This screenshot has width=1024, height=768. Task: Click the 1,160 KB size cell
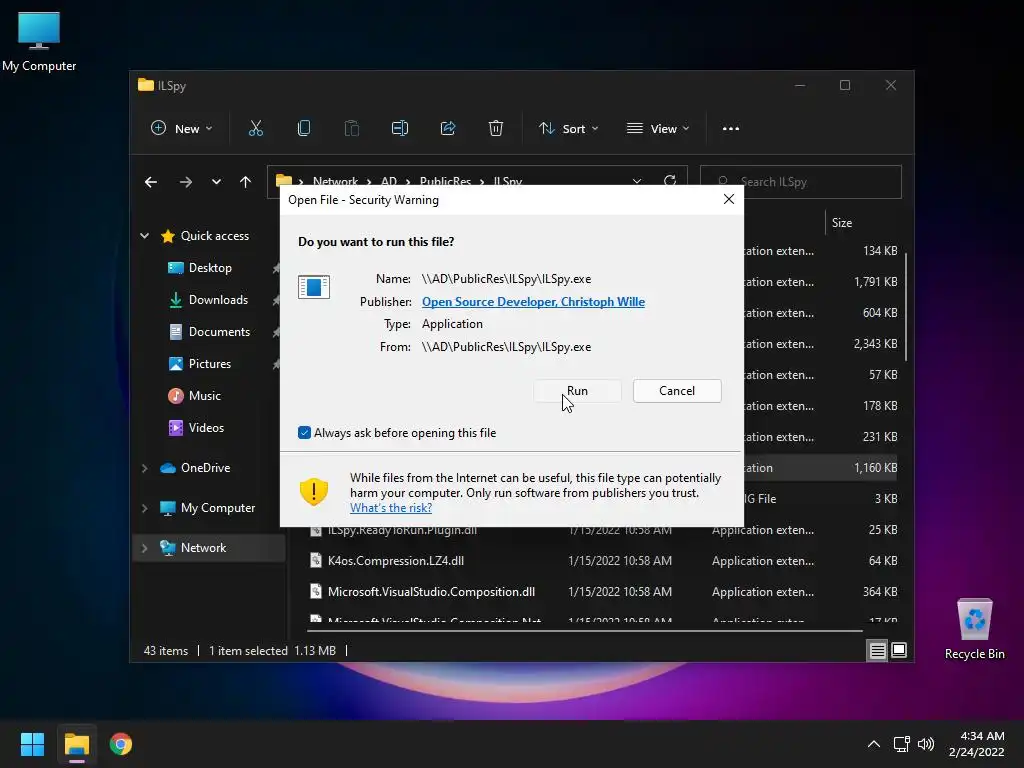point(875,468)
